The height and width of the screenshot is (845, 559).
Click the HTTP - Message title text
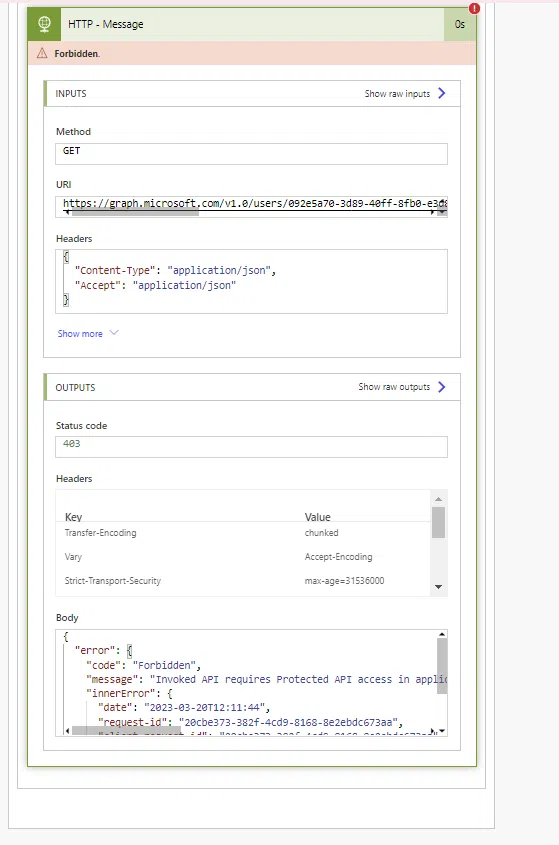106,24
